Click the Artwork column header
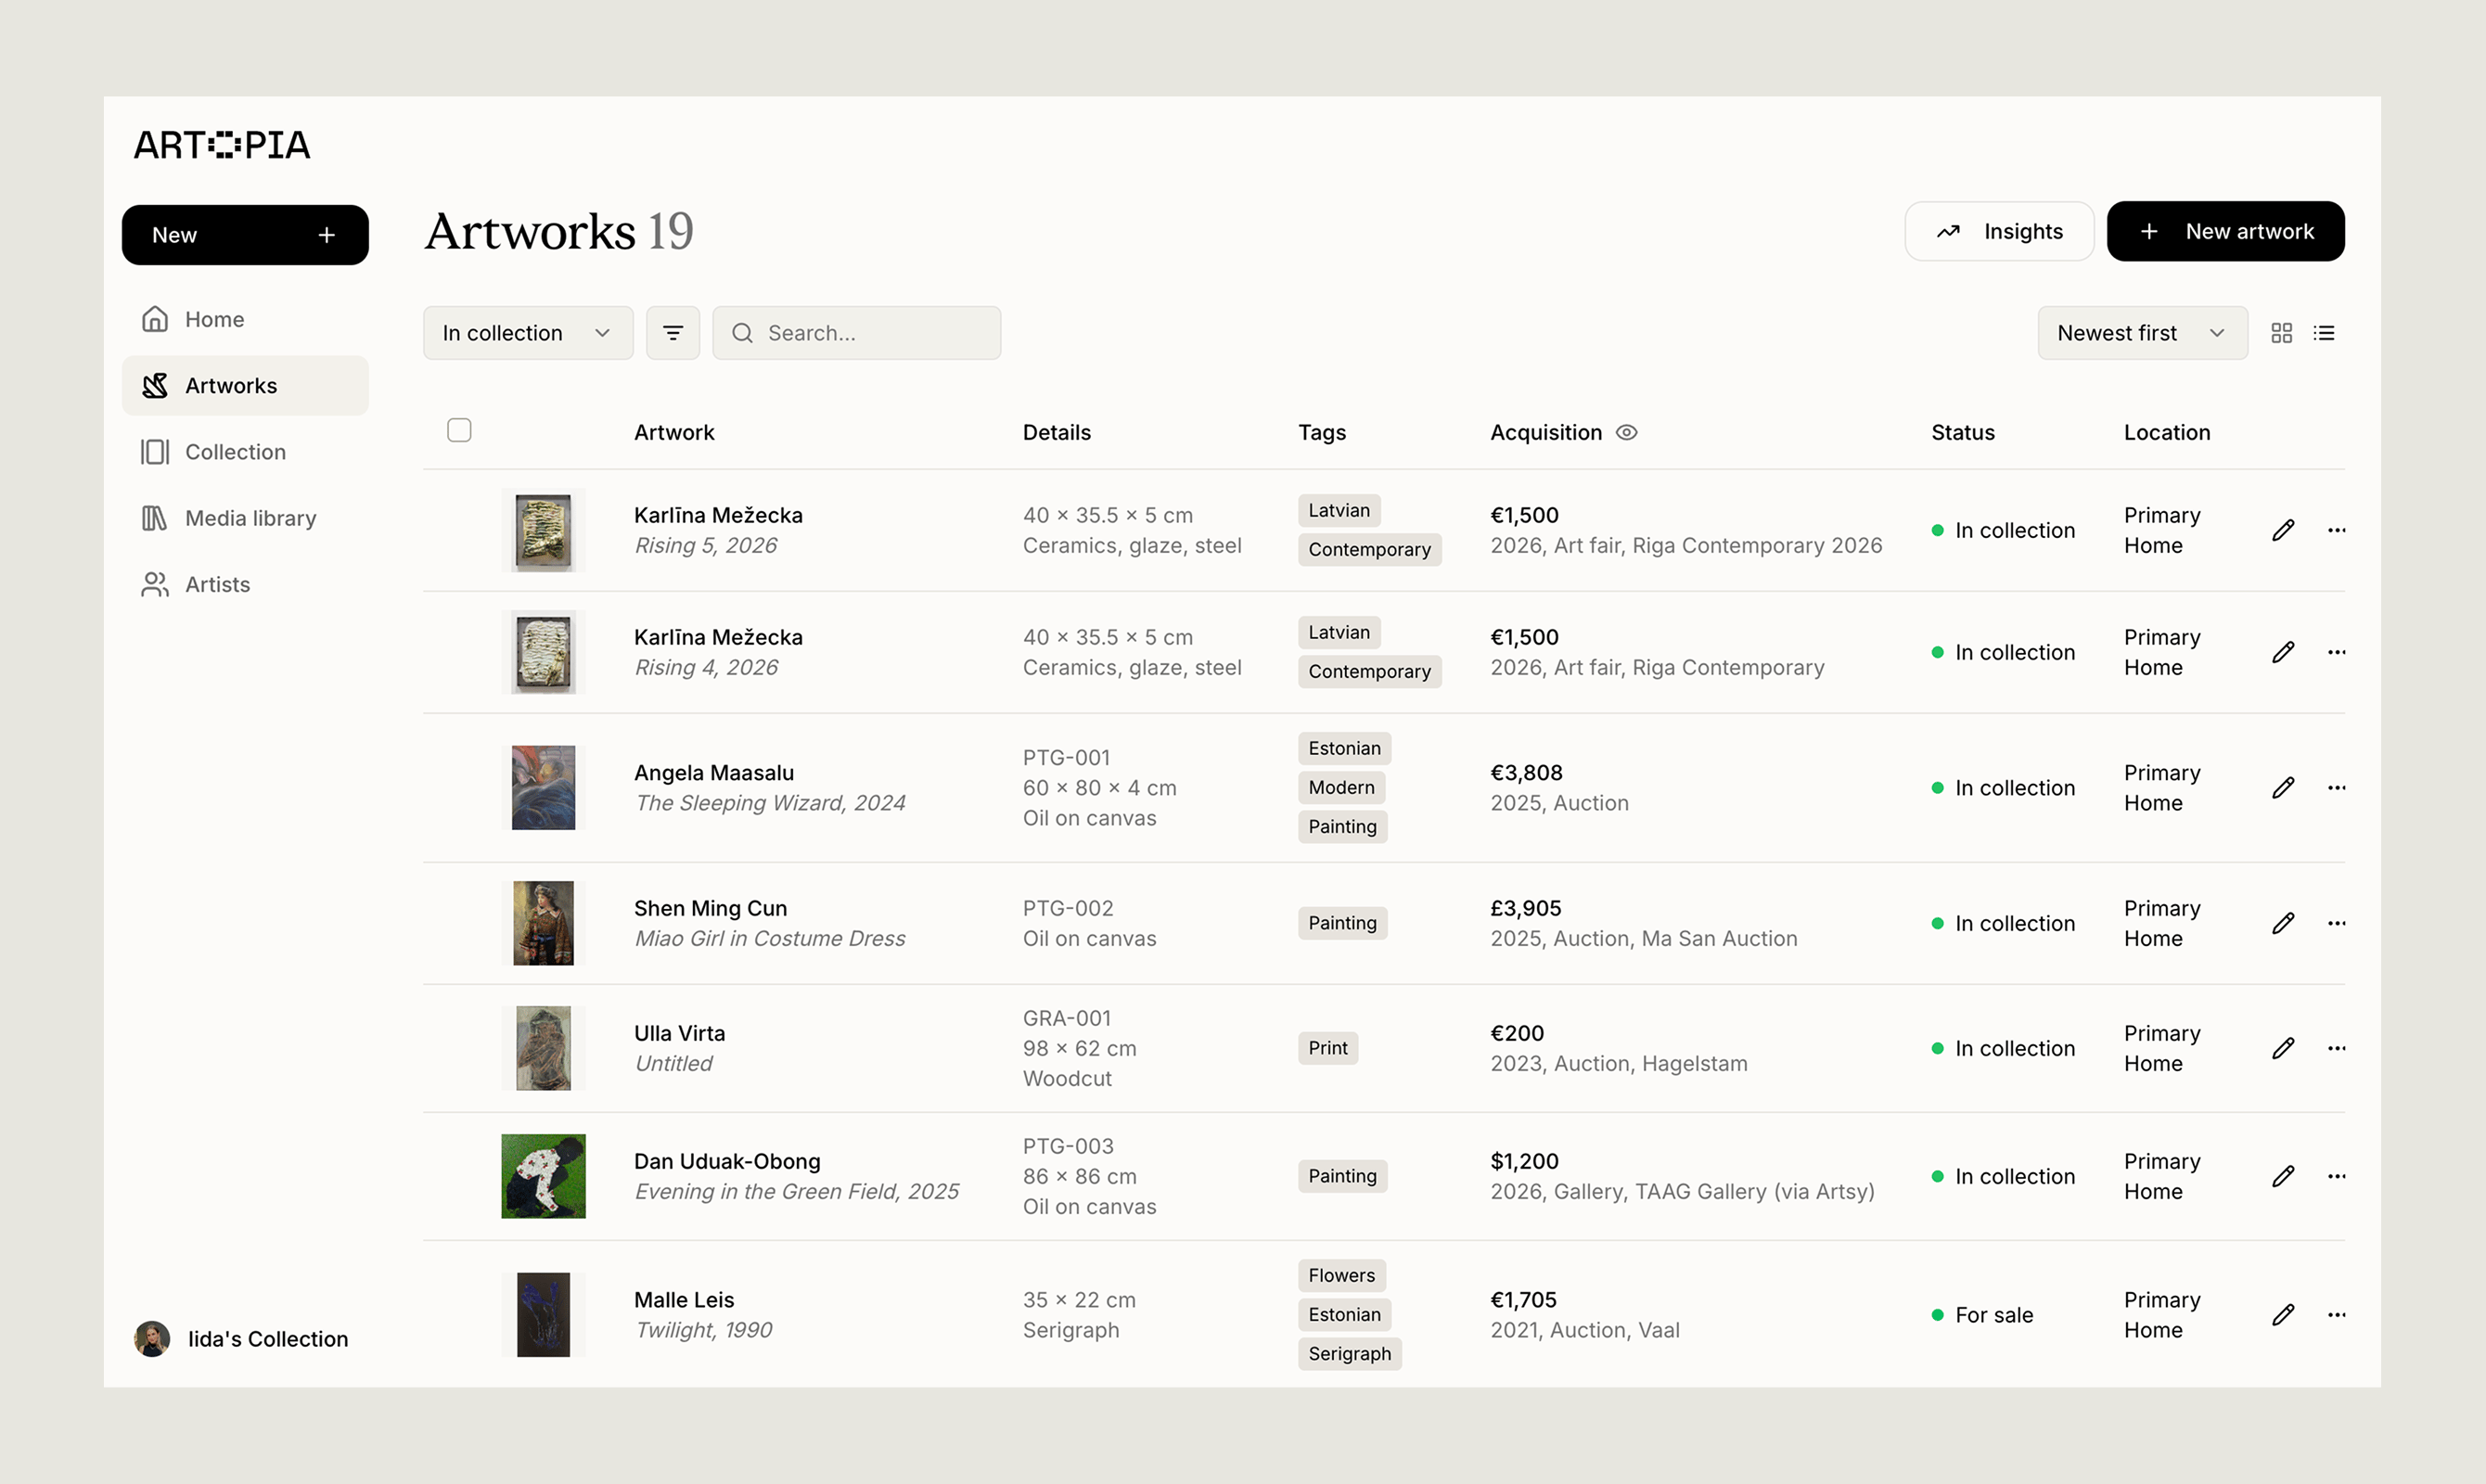The width and height of the screenshot is (2486, 1484). pos(674,432)
